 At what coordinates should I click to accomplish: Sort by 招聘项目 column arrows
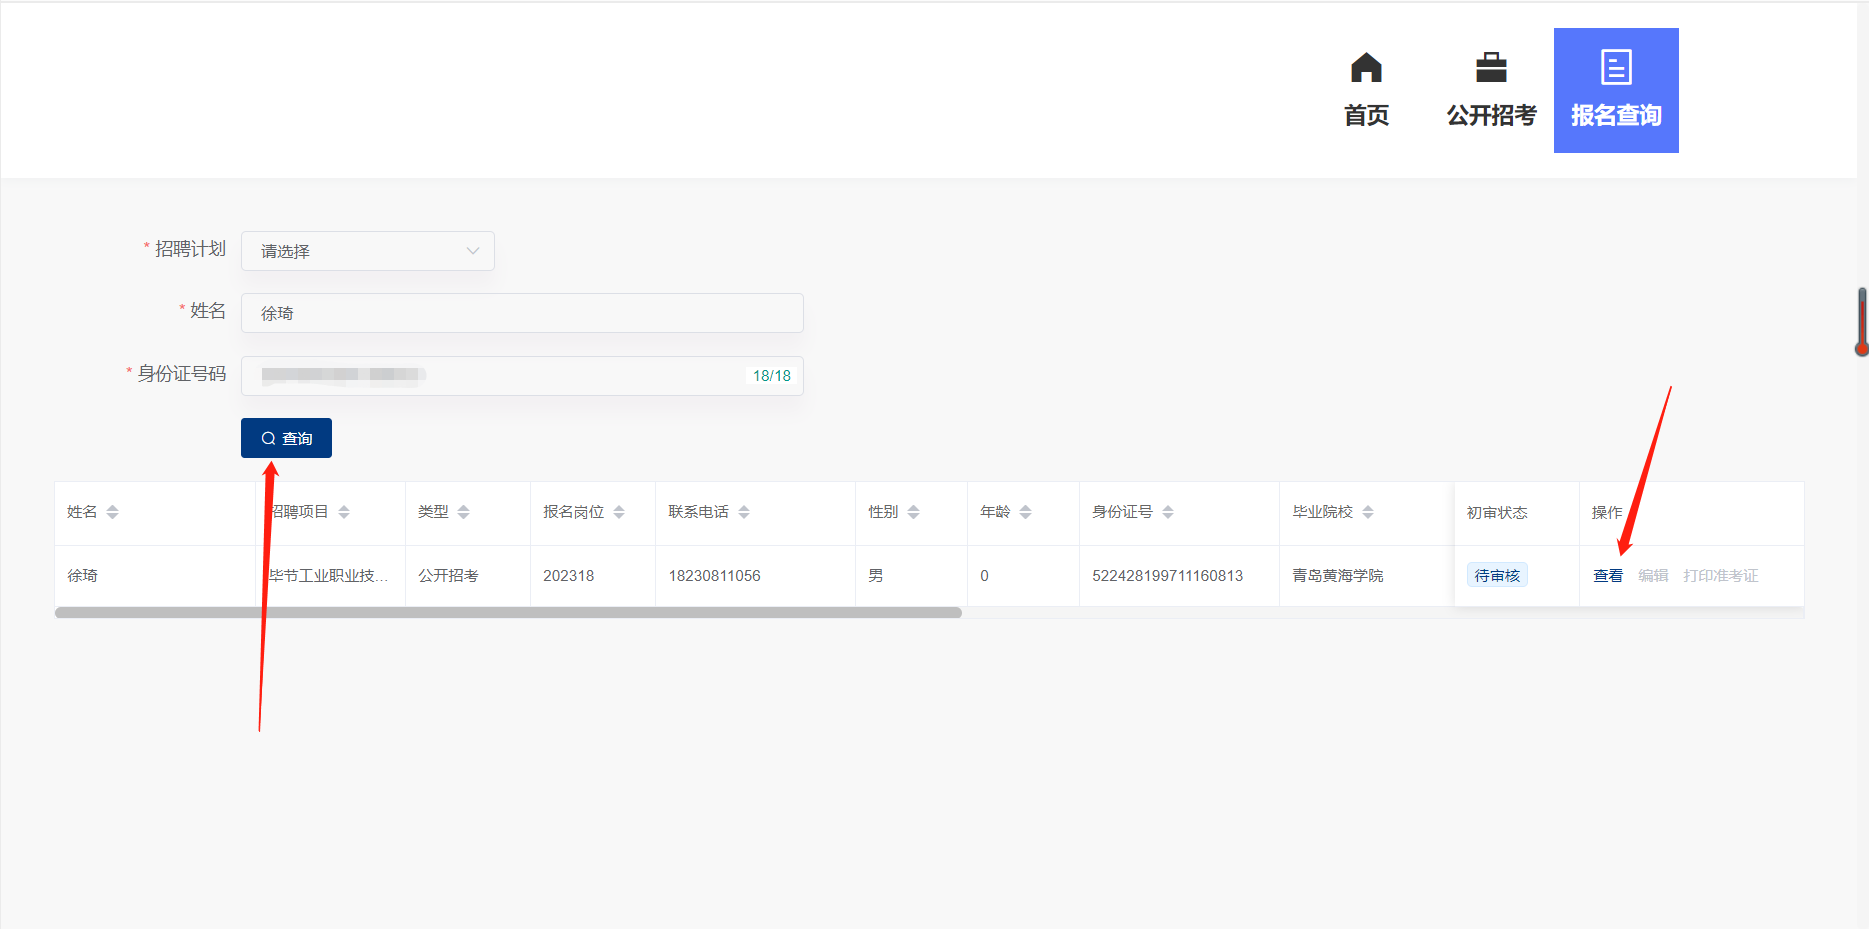(x=344, y=512)
